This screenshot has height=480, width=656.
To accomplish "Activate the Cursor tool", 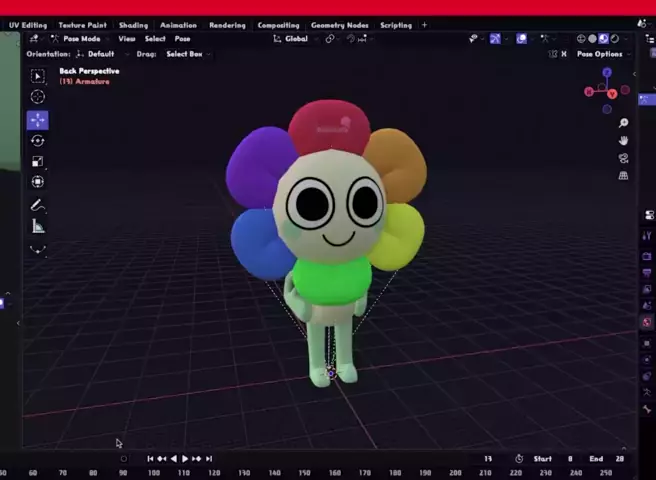I will (37, 97).
